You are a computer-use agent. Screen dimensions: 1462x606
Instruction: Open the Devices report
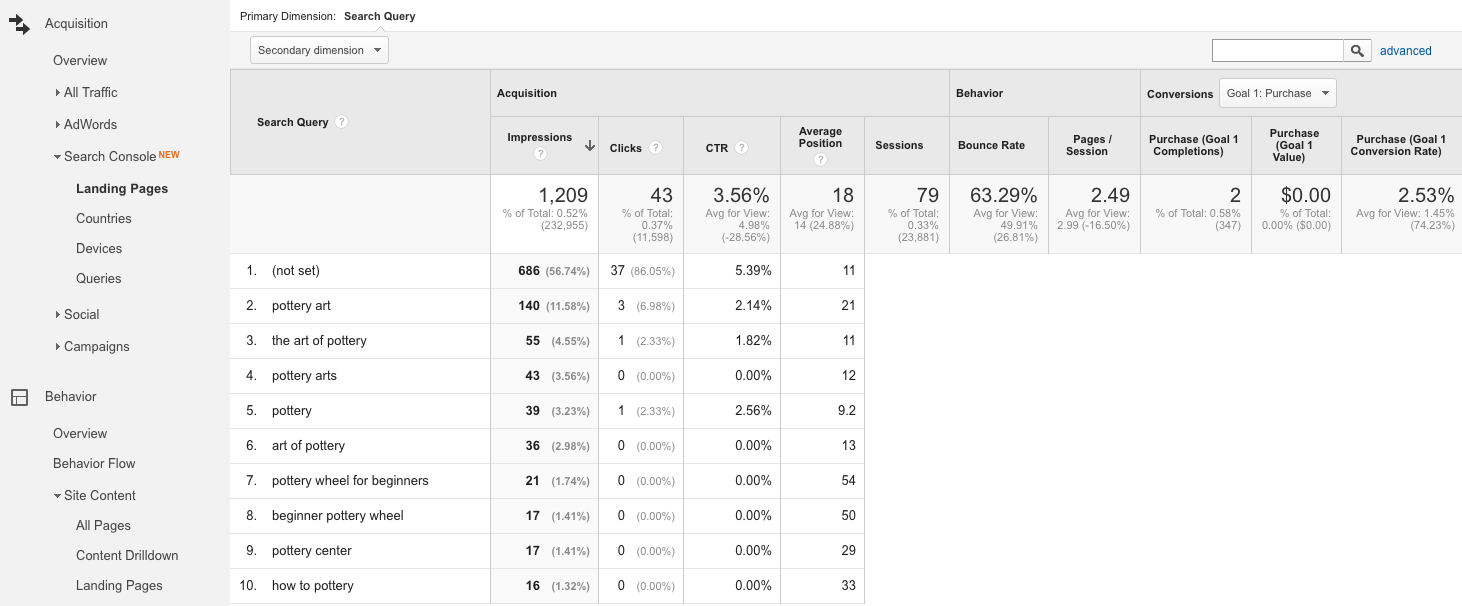tap(99, 248)
